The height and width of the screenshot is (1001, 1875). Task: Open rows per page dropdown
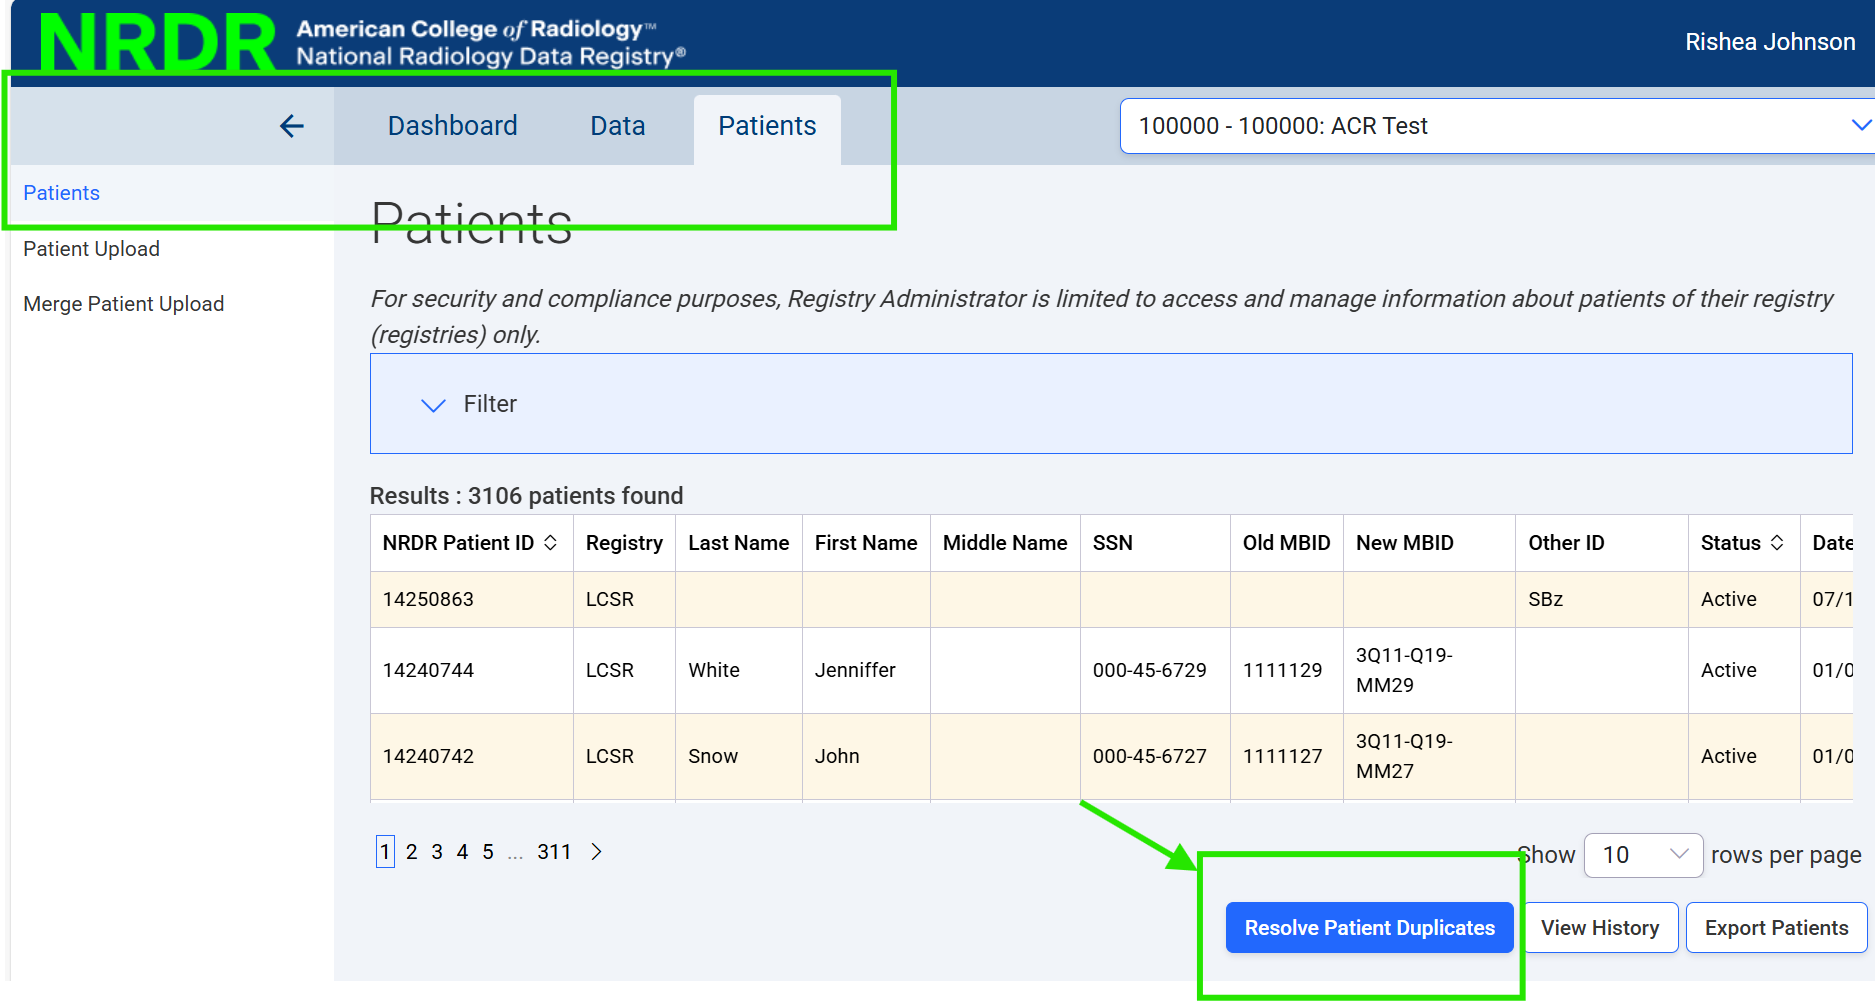tap(1643, 855)
